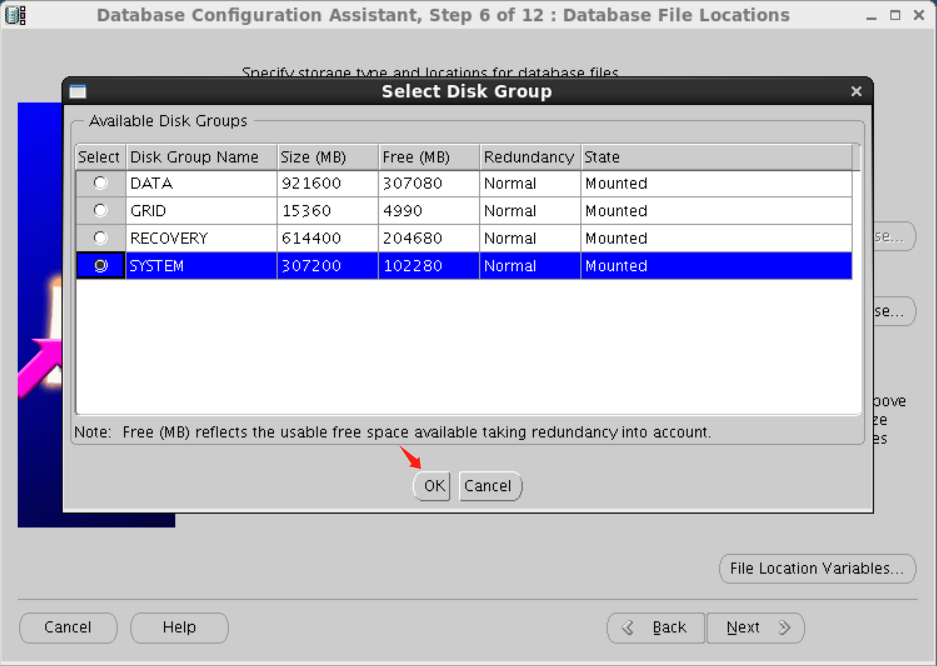Toggle the SYSTEM disk group radio button

pyautogui.click(x=100, y=265)
